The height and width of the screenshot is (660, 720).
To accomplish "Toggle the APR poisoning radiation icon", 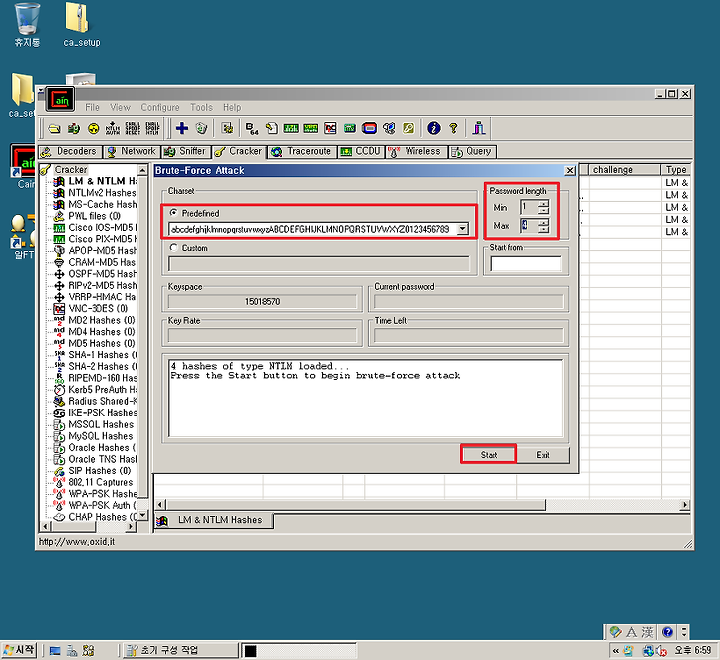I will (93, 128).
